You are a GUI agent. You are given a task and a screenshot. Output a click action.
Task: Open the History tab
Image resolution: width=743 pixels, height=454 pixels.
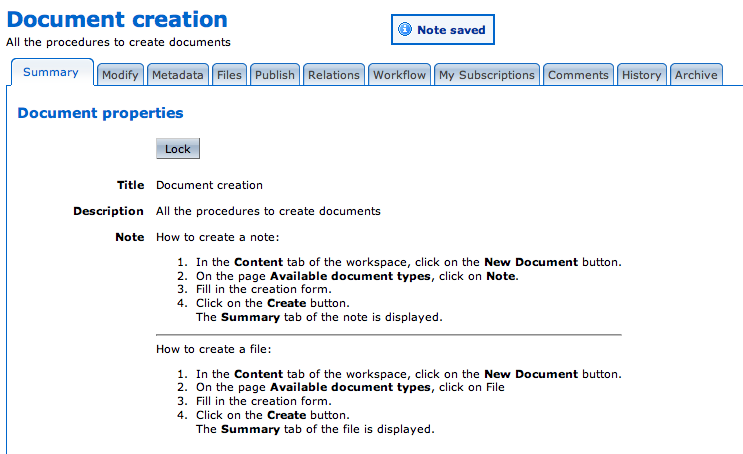(x=641, y=75)
